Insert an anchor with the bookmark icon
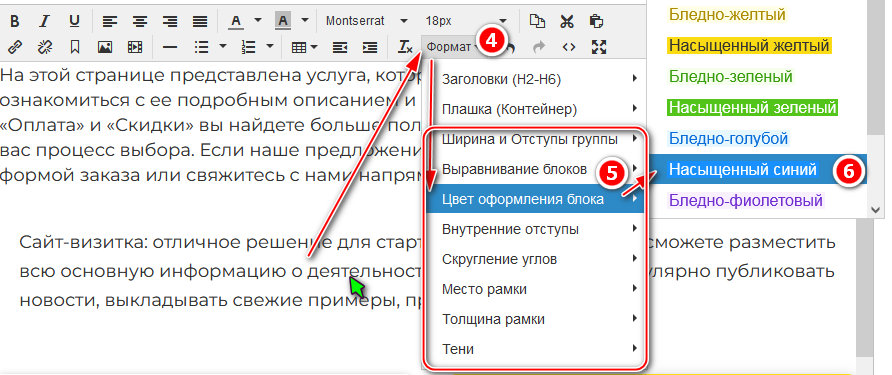 pos(75,47)
